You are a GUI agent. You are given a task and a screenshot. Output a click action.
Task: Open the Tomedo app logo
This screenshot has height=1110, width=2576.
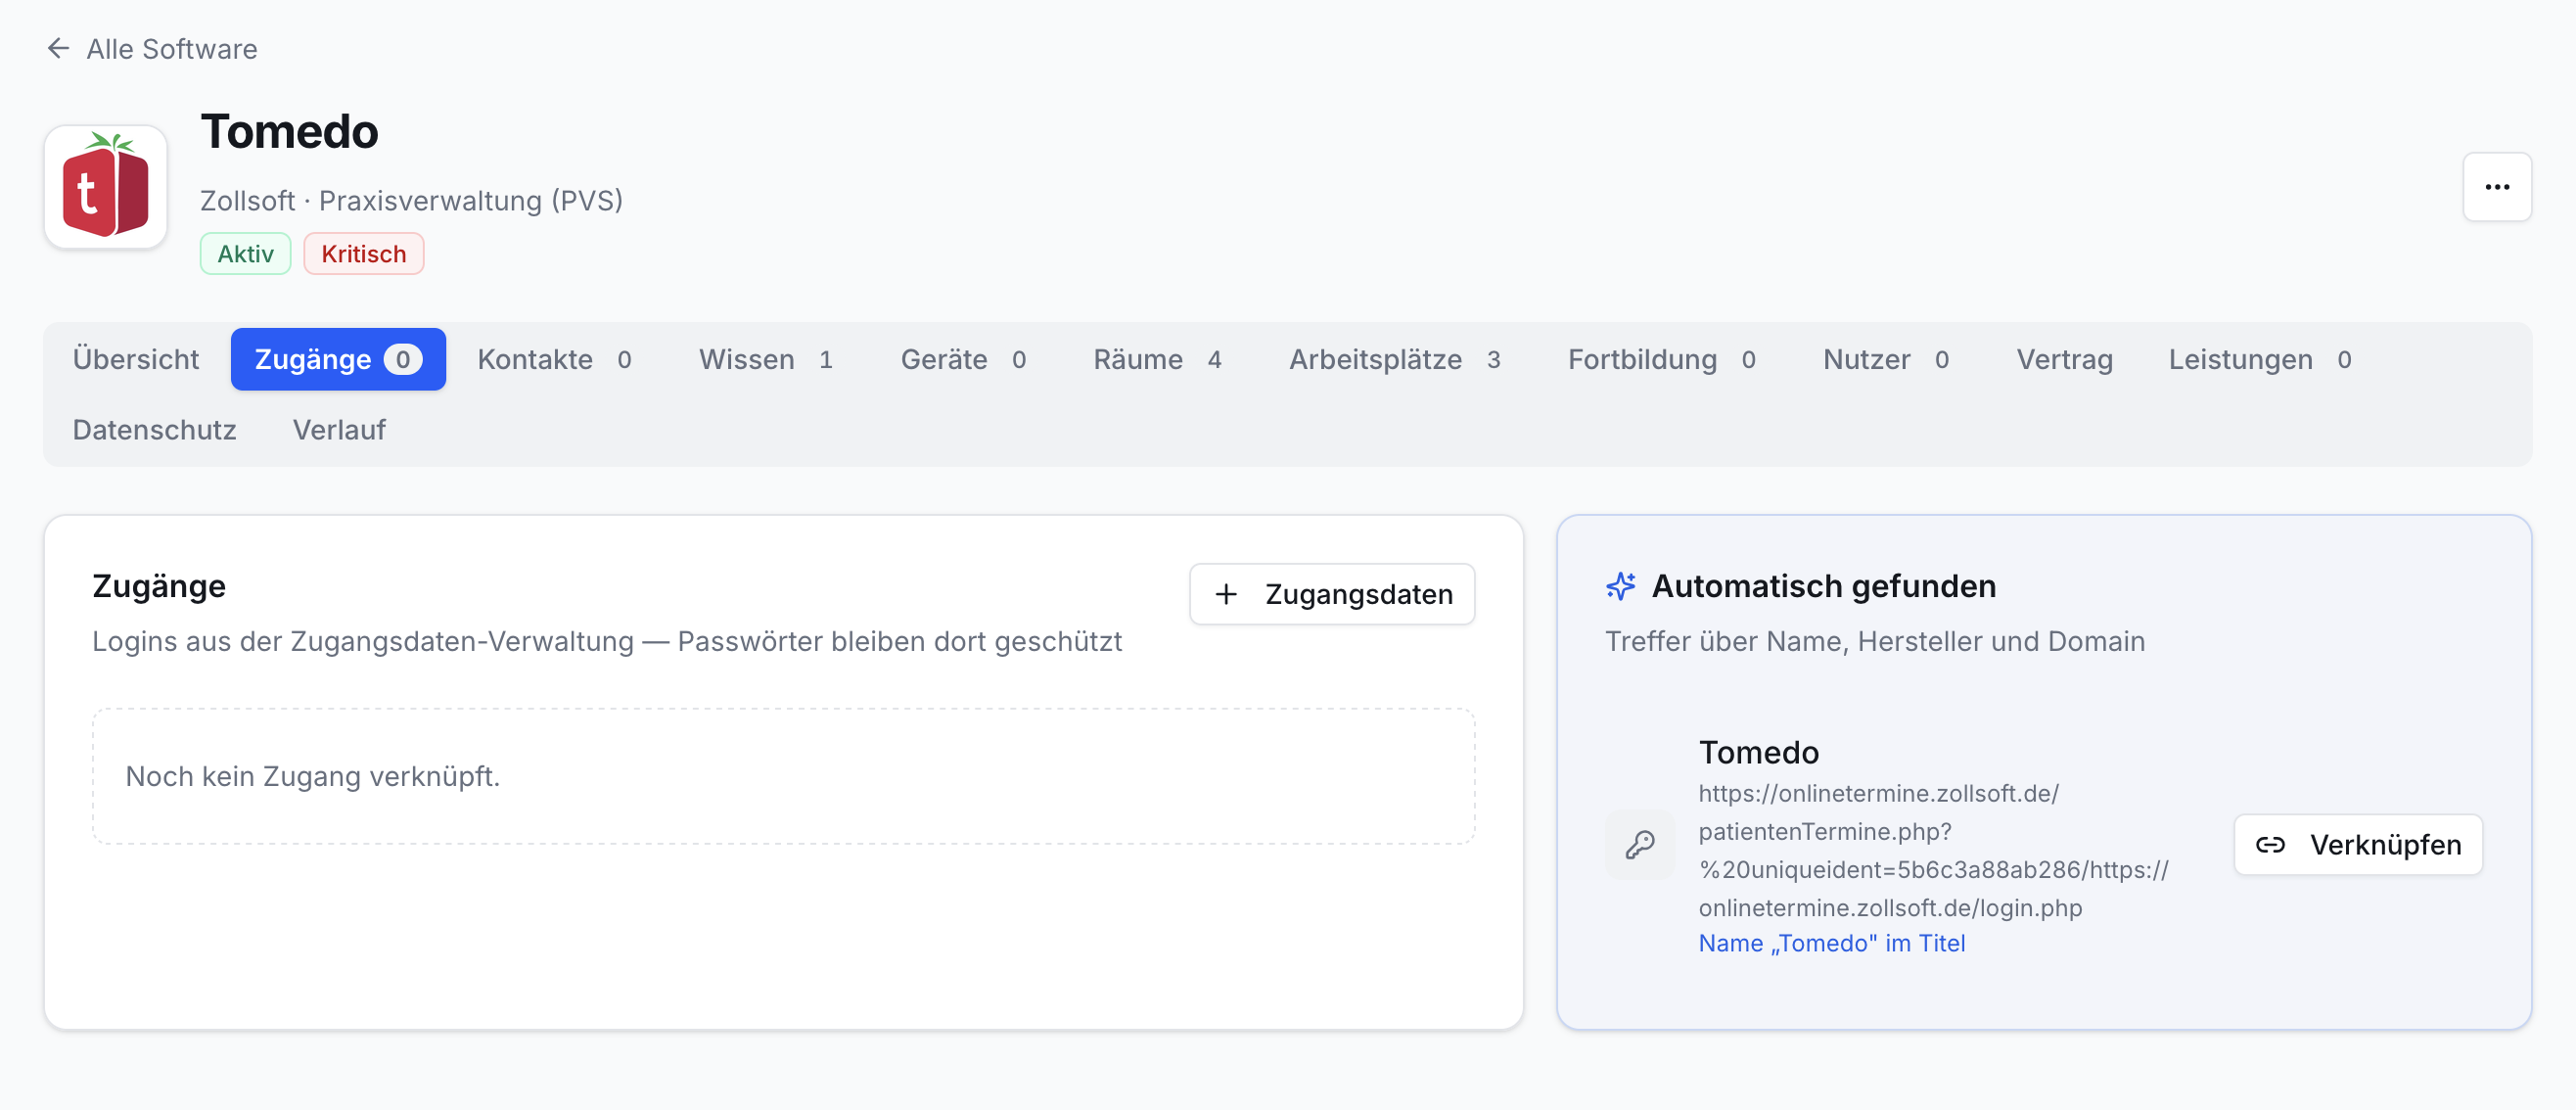(105, 186)
